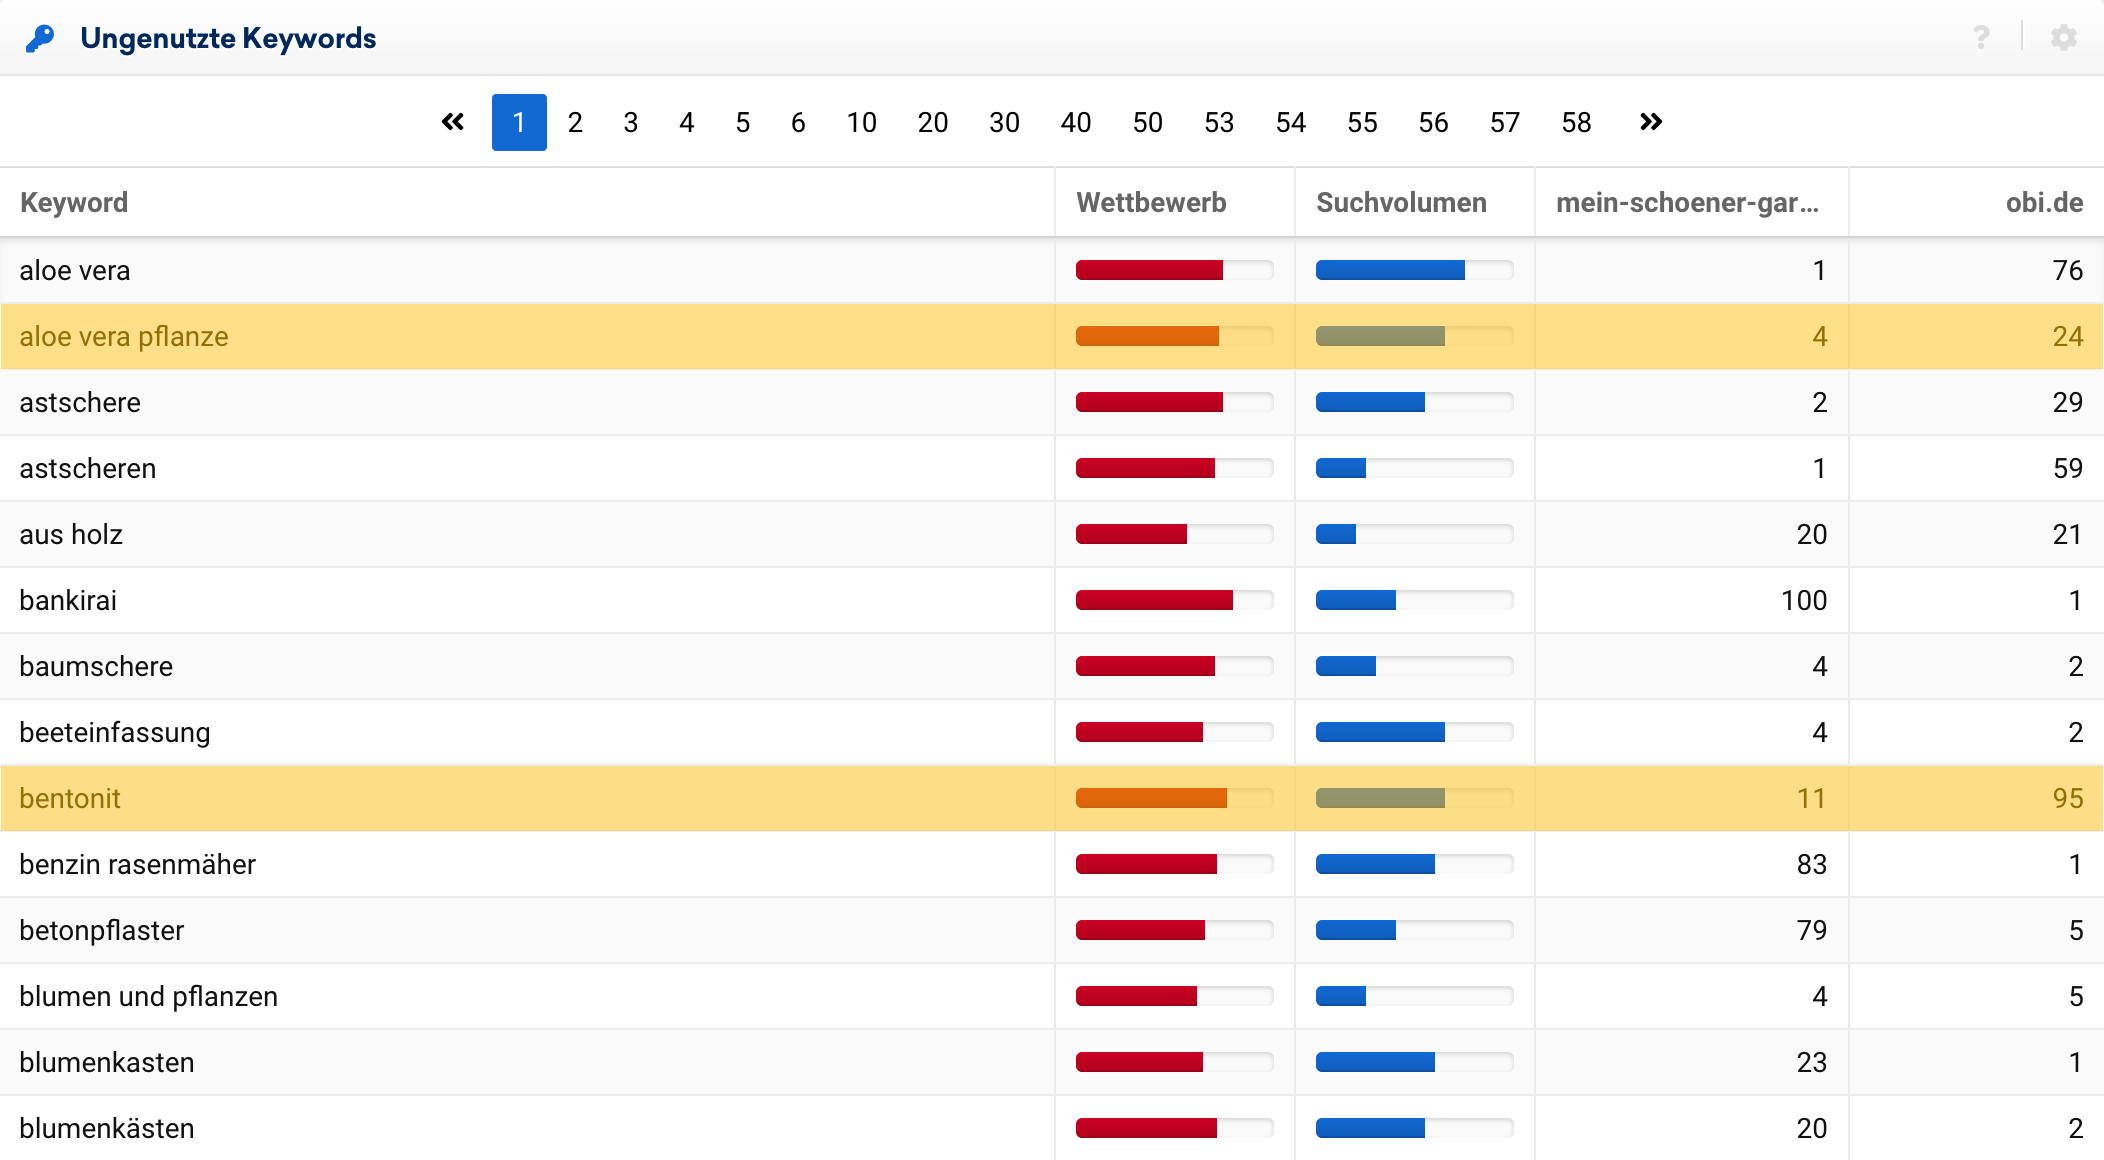Open the bentonit keyword row
The height and width of the screenshot is (1160, 2104).
(70, 798)
